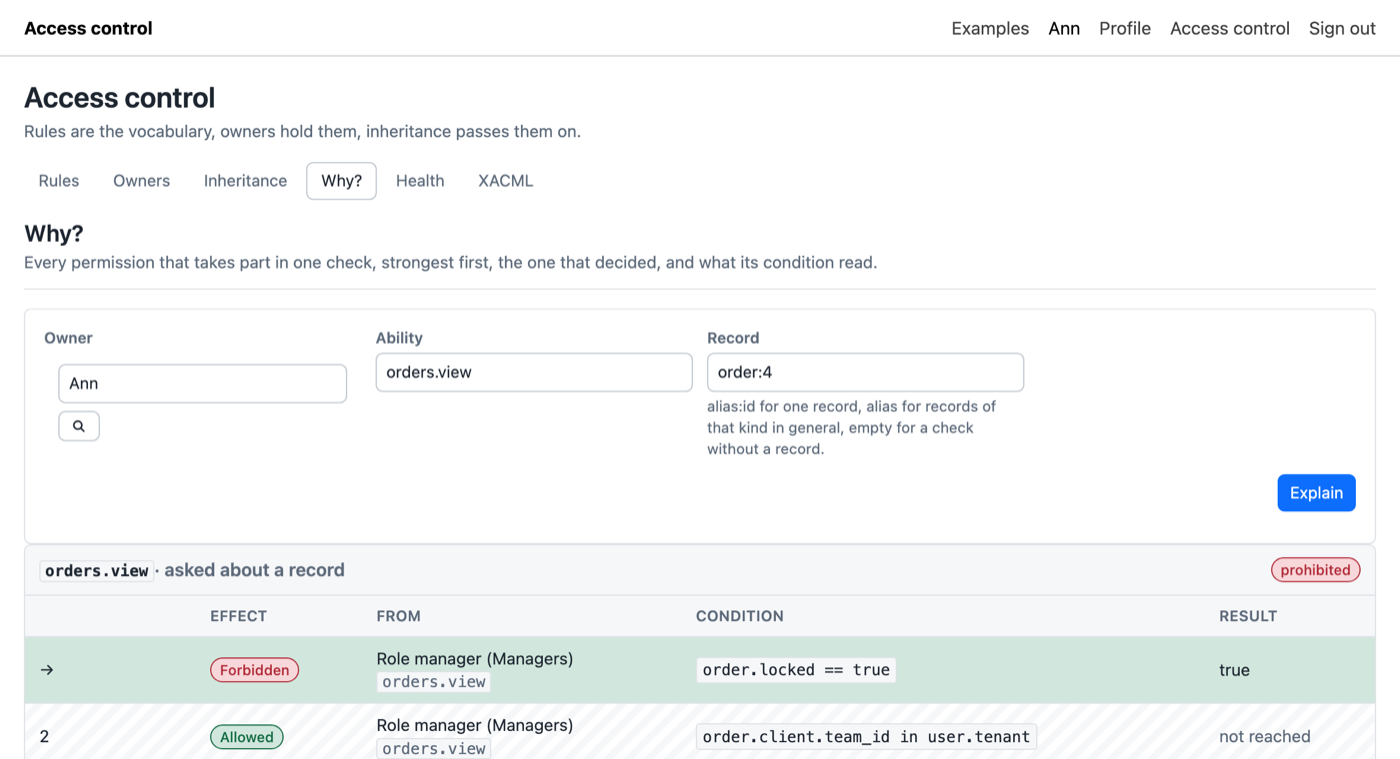Viewport: 1400px width, 759px height.
Task: Click the condition order.locked == true
Action: point(796,670)
